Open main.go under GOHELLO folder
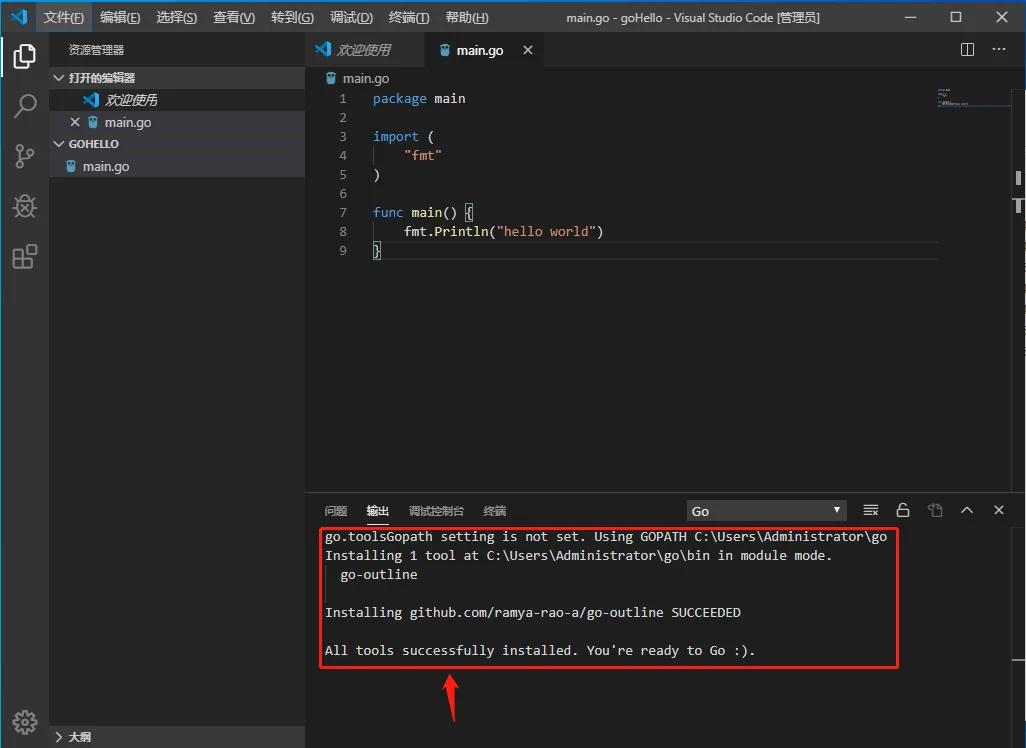Viewport: 1026px width, 748px height. pyautogui.click(x=177, y=166)
